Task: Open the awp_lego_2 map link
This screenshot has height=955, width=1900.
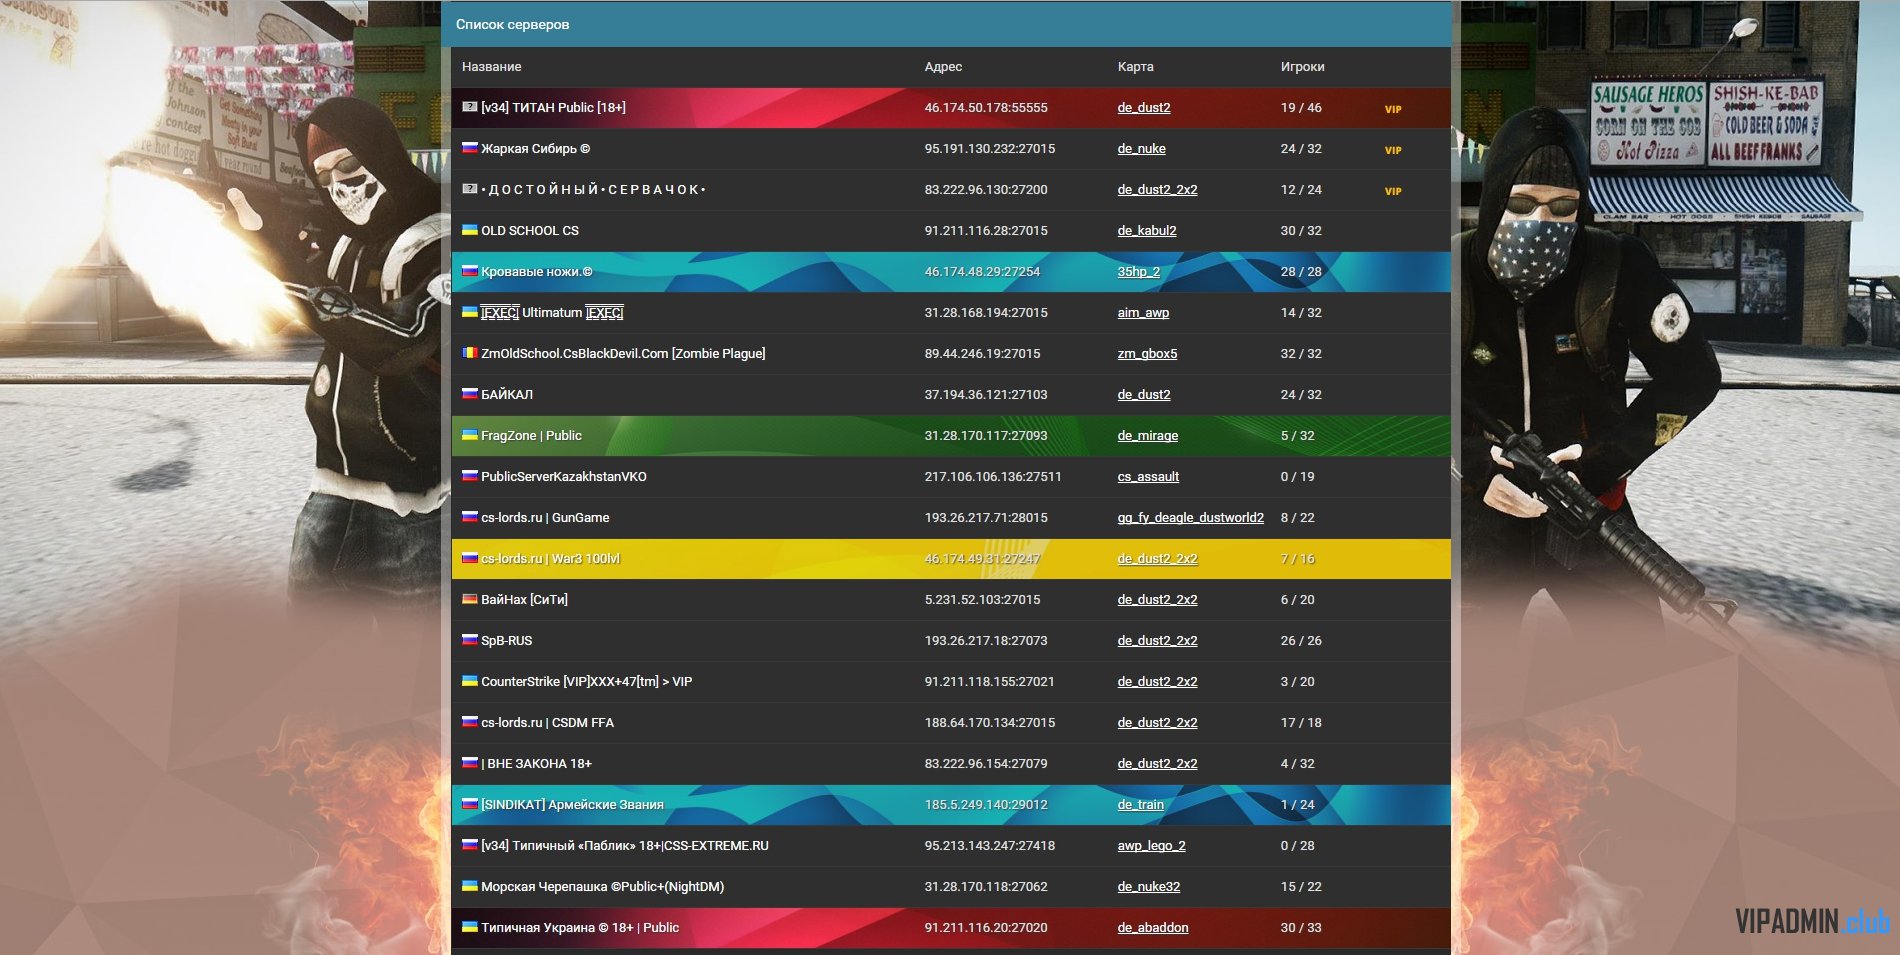Action: coord(1152,846)
